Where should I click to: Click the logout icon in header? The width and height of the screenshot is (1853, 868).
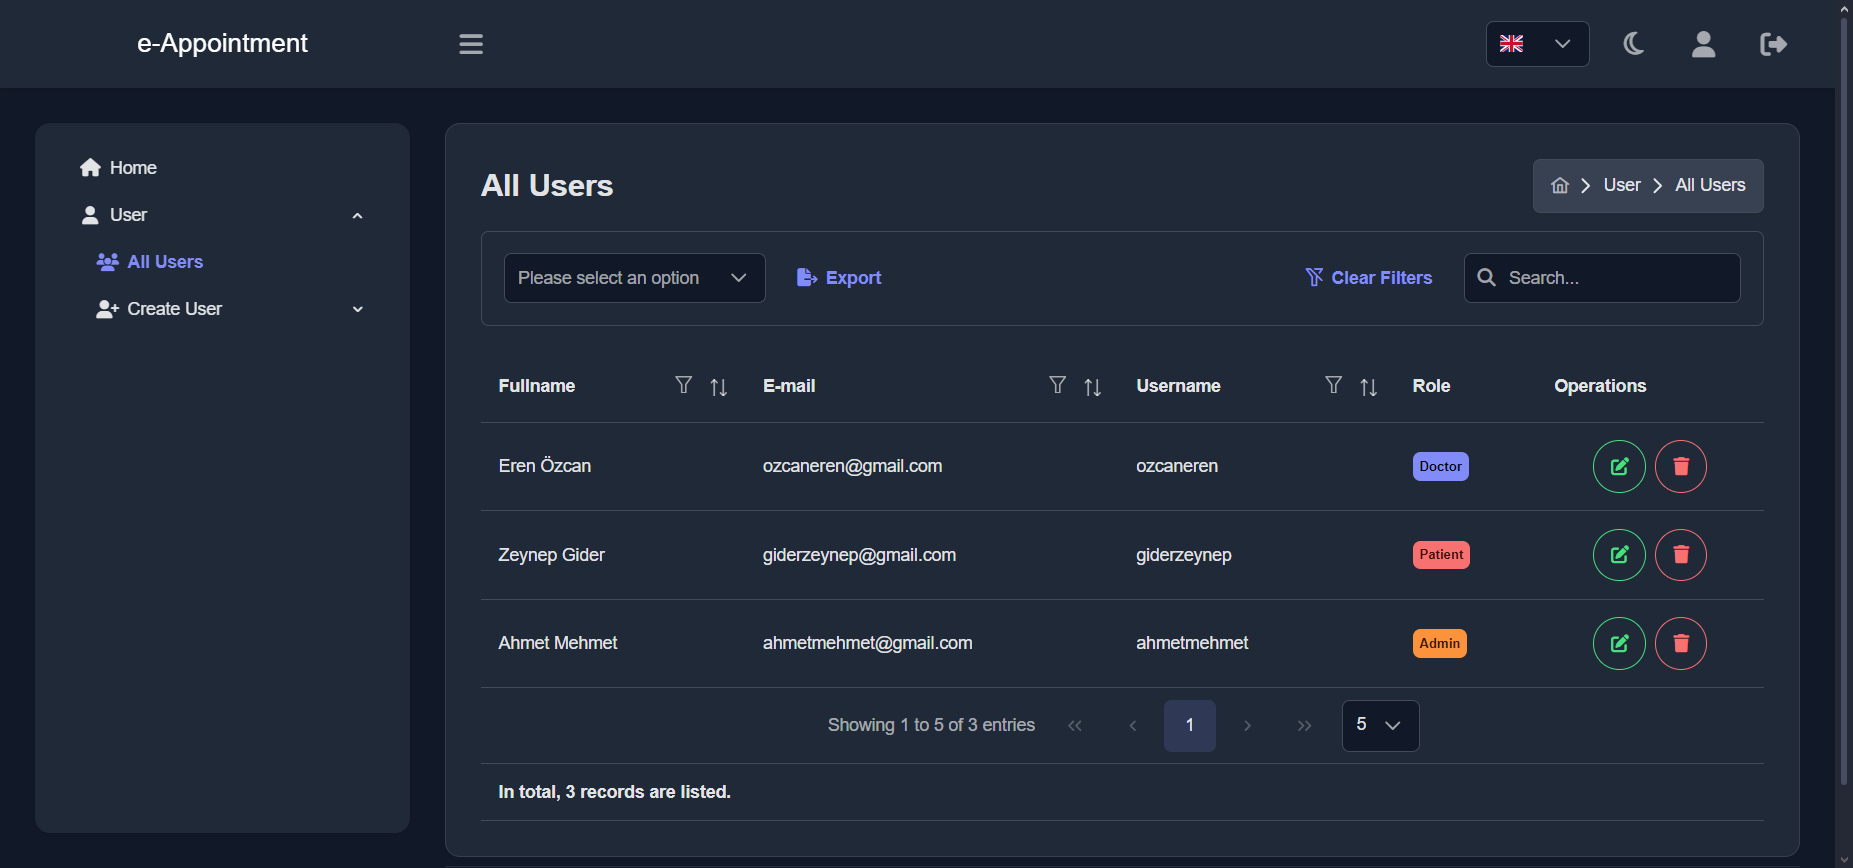[1773, 44]
